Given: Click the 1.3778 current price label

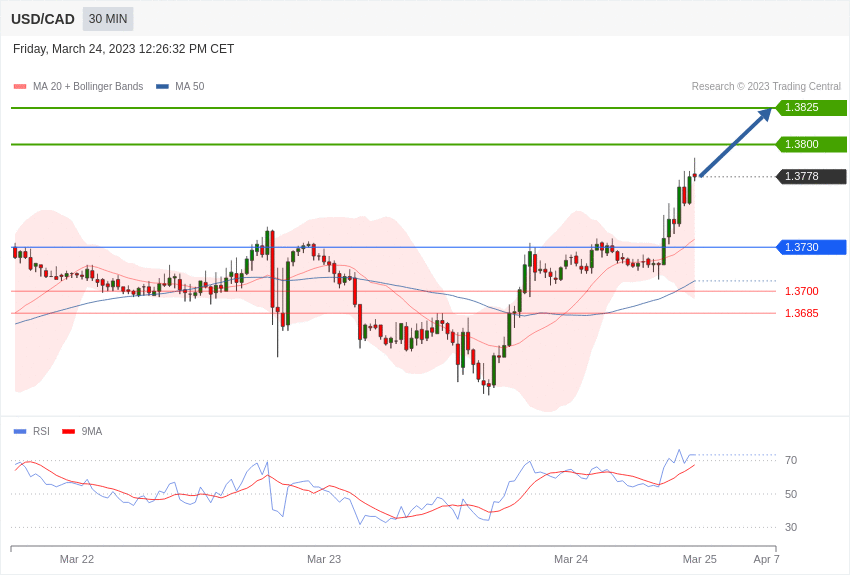Looking at the screenshot, I should pos(811,176).
